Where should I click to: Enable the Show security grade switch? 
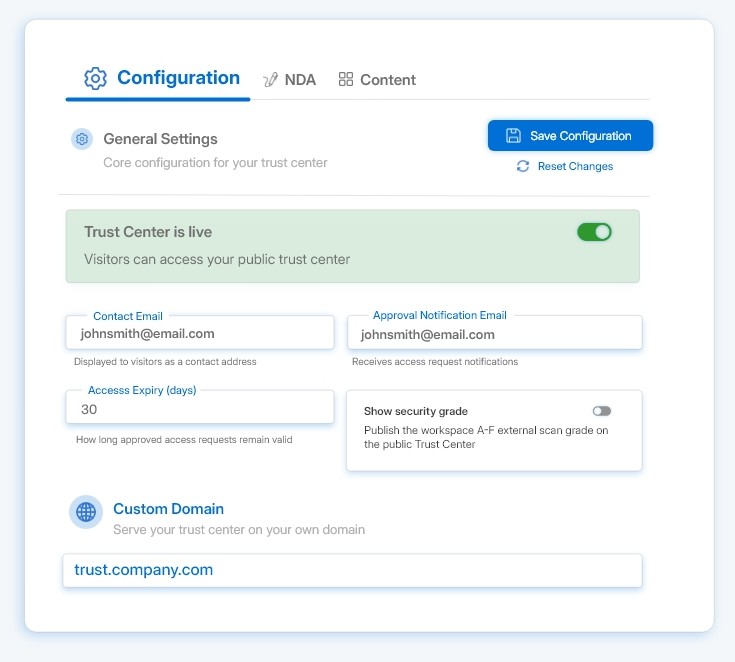[x=602, y=411]
